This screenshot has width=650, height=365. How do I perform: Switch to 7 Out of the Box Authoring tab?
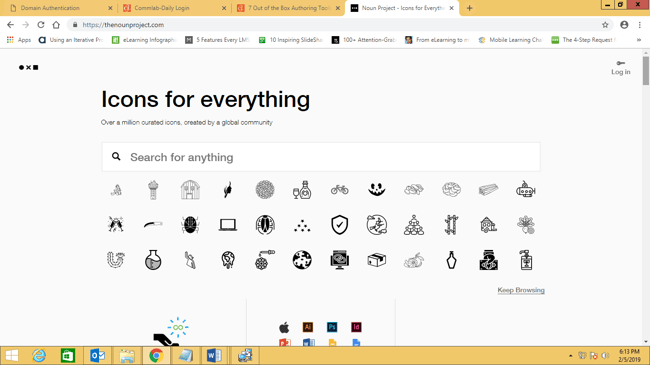(288, 8)
